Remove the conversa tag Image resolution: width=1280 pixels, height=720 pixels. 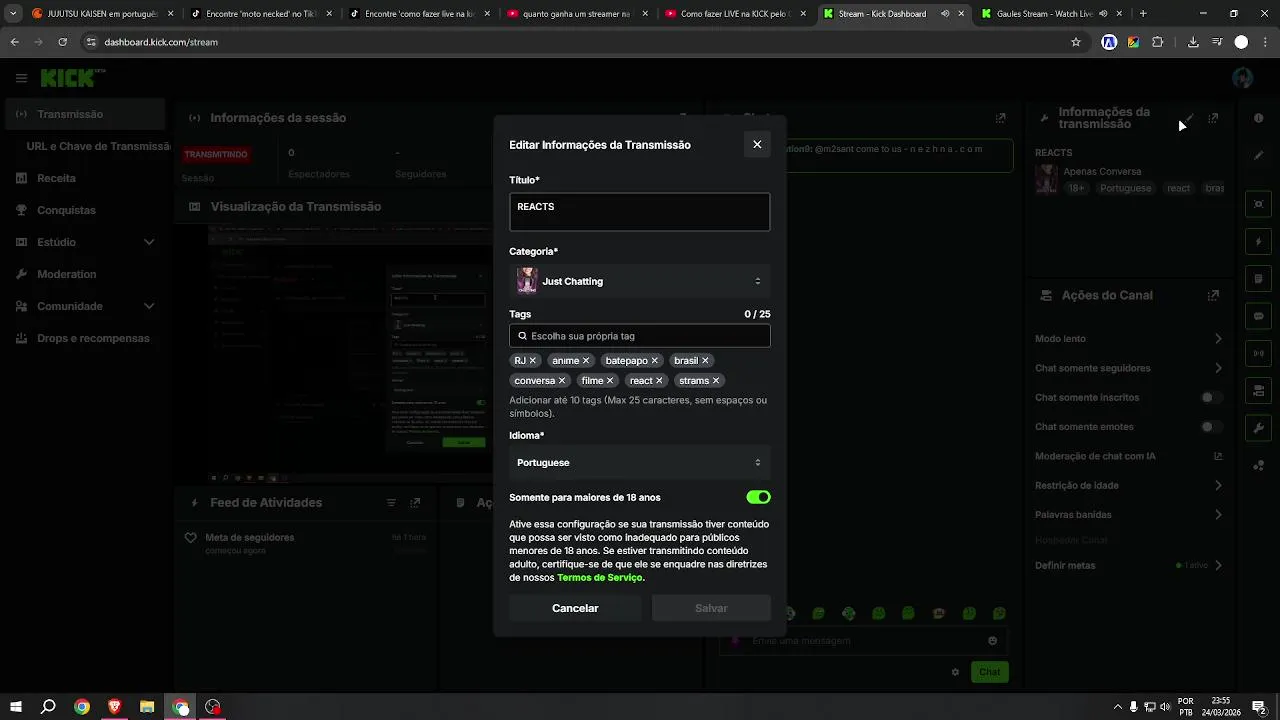(562, 380)
